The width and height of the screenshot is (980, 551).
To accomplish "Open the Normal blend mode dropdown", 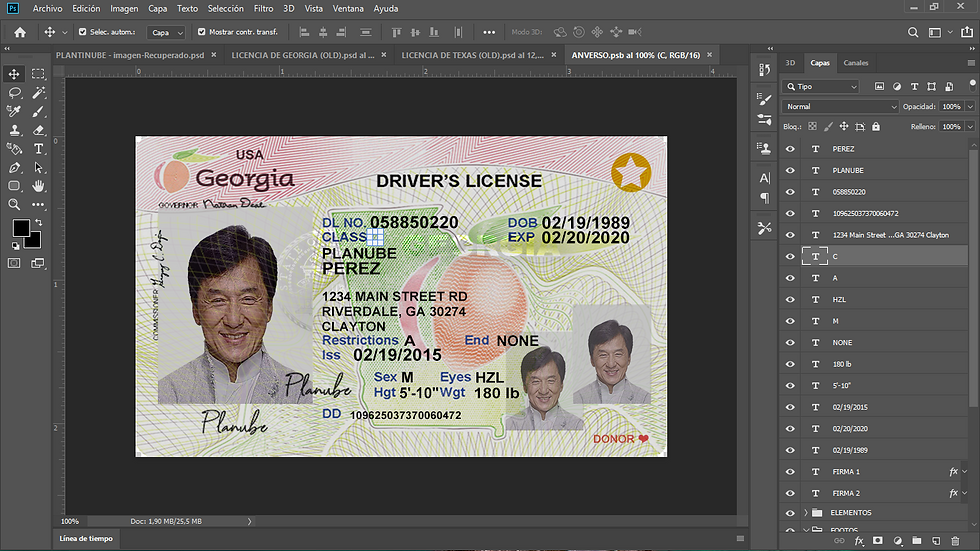I will 840,106.
